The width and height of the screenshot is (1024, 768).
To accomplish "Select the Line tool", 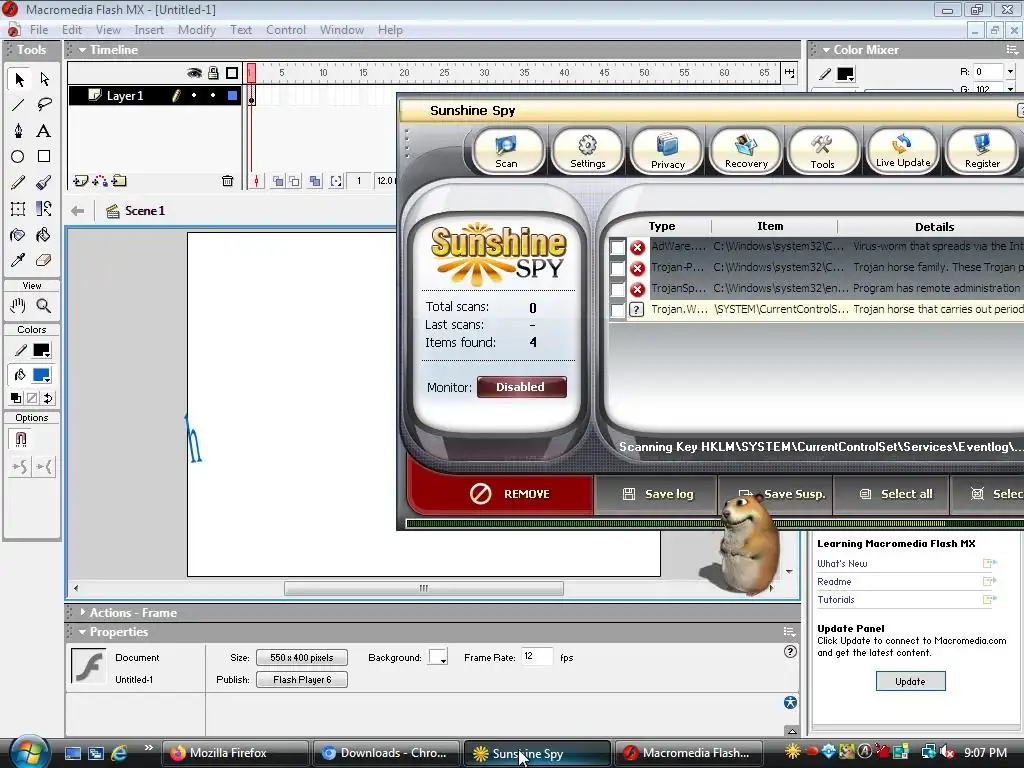I will [18, 104].
